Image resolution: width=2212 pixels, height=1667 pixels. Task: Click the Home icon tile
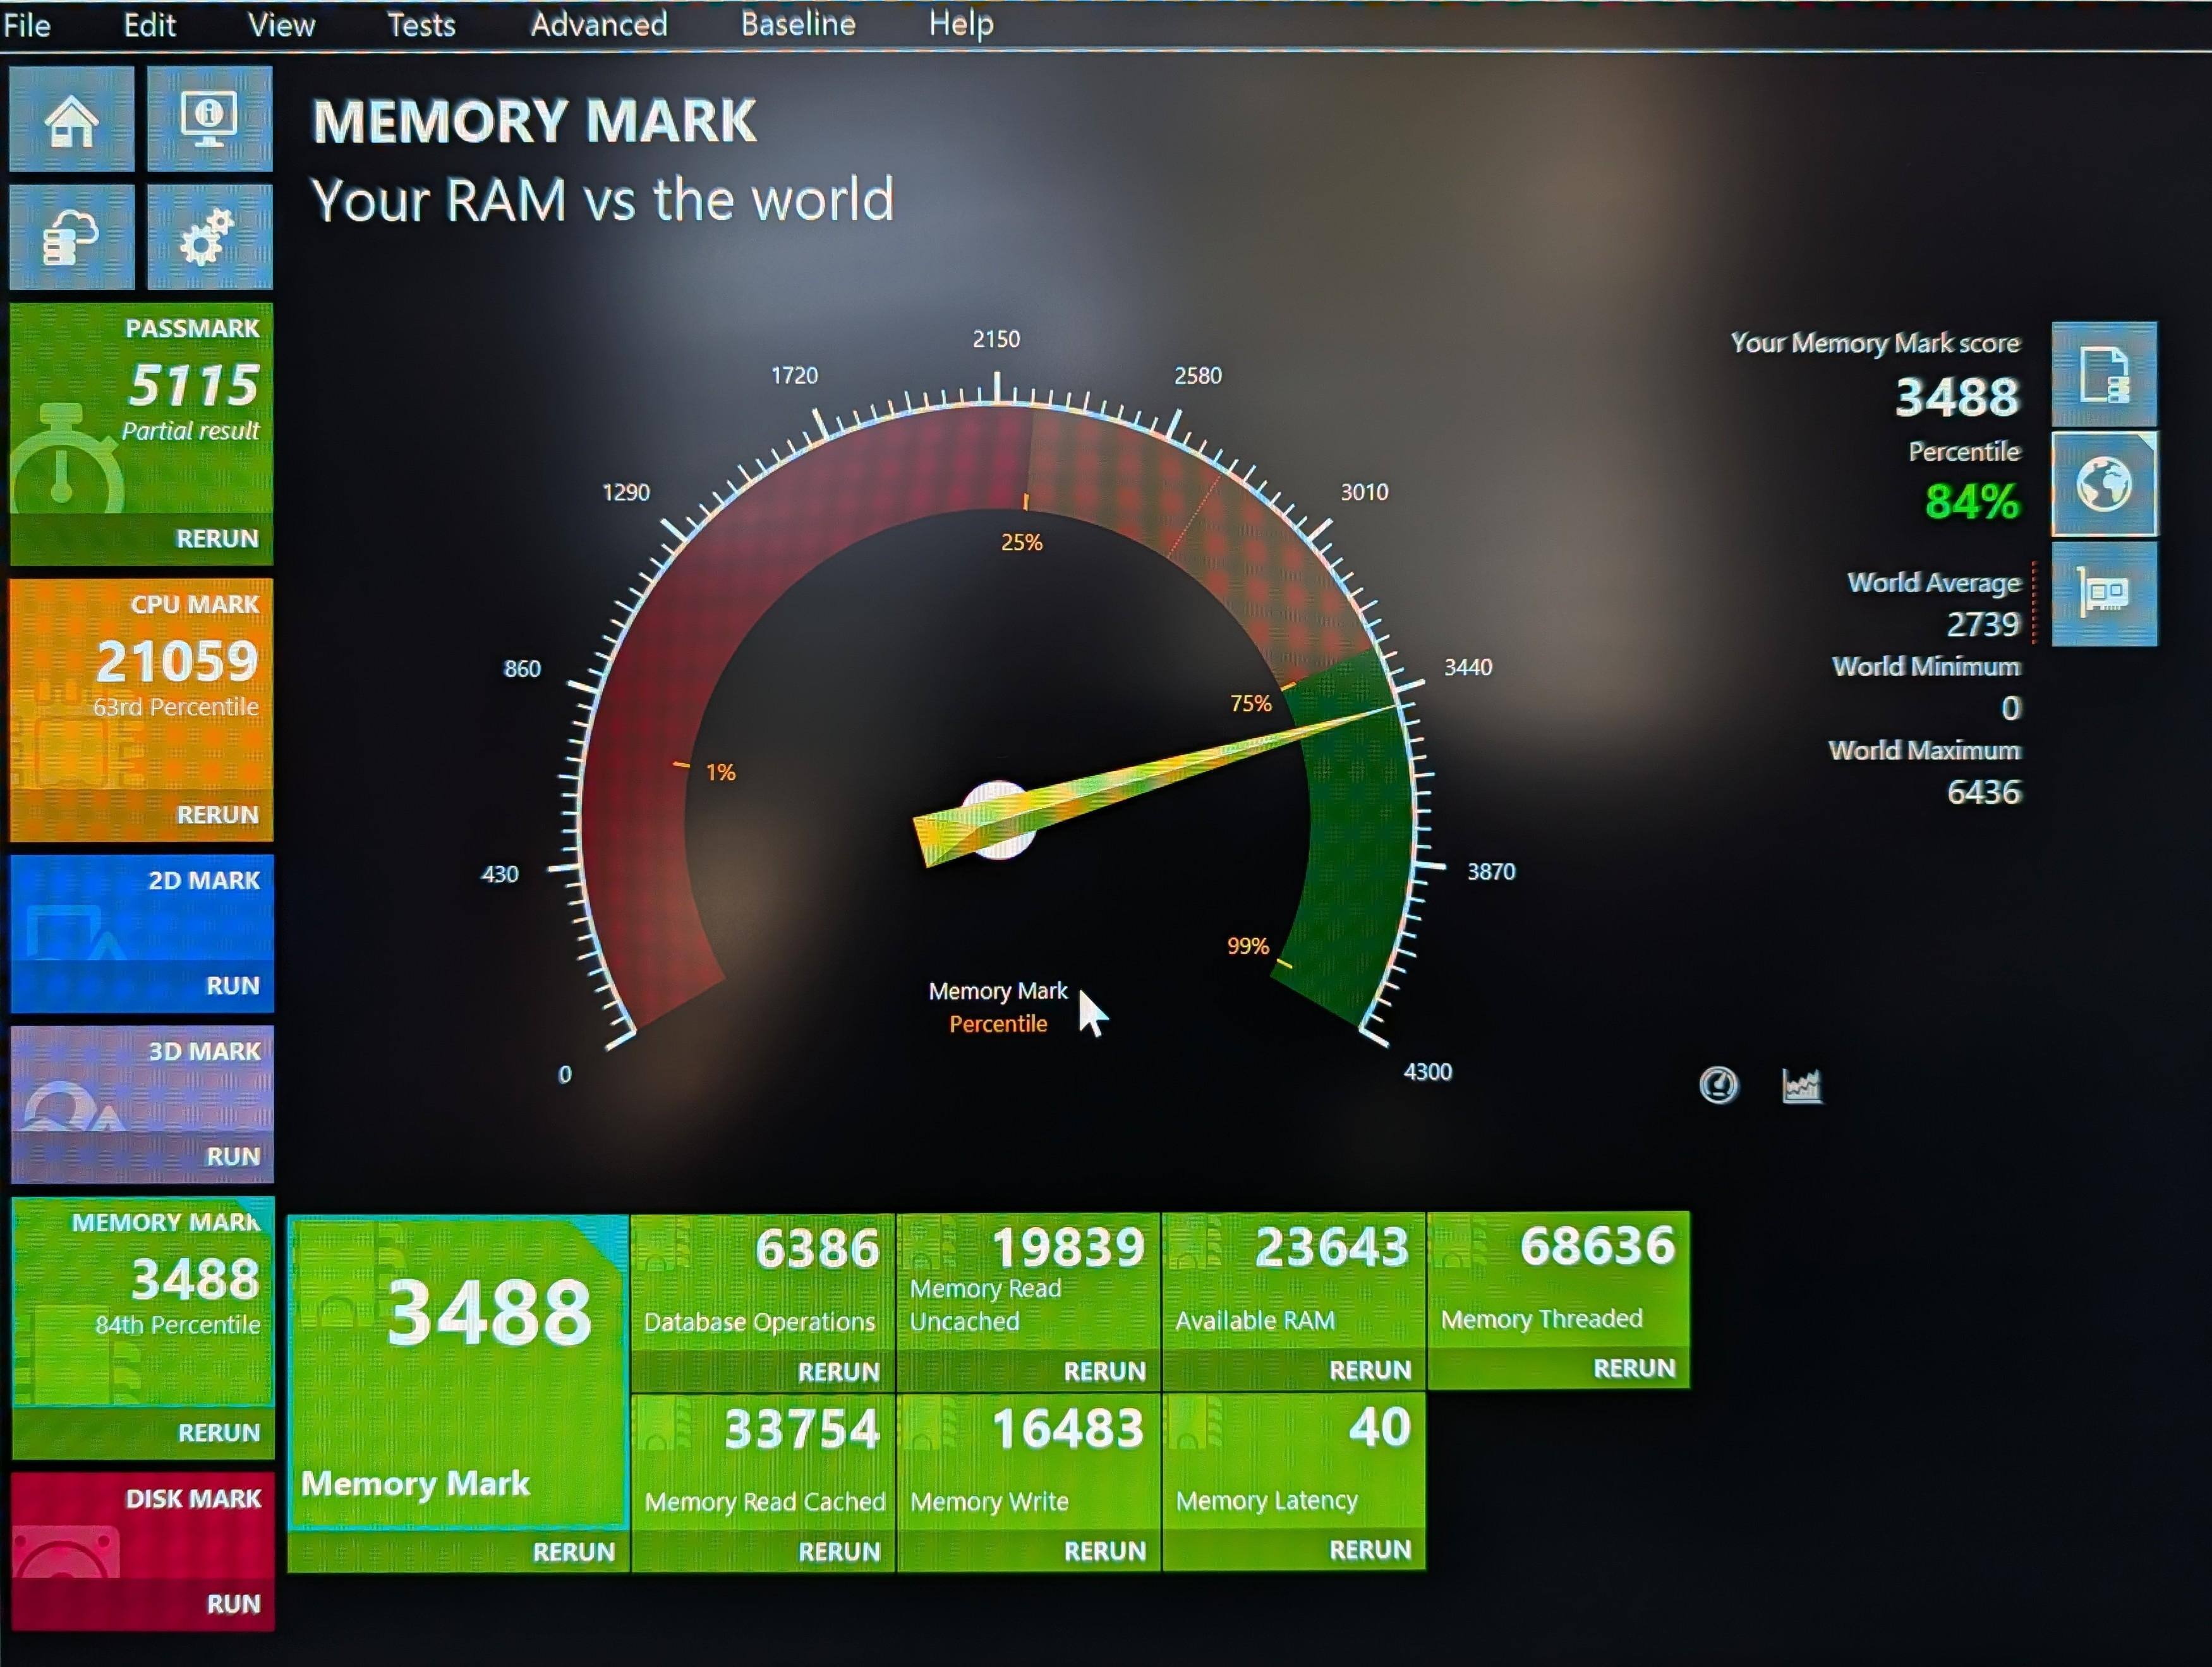71,120
